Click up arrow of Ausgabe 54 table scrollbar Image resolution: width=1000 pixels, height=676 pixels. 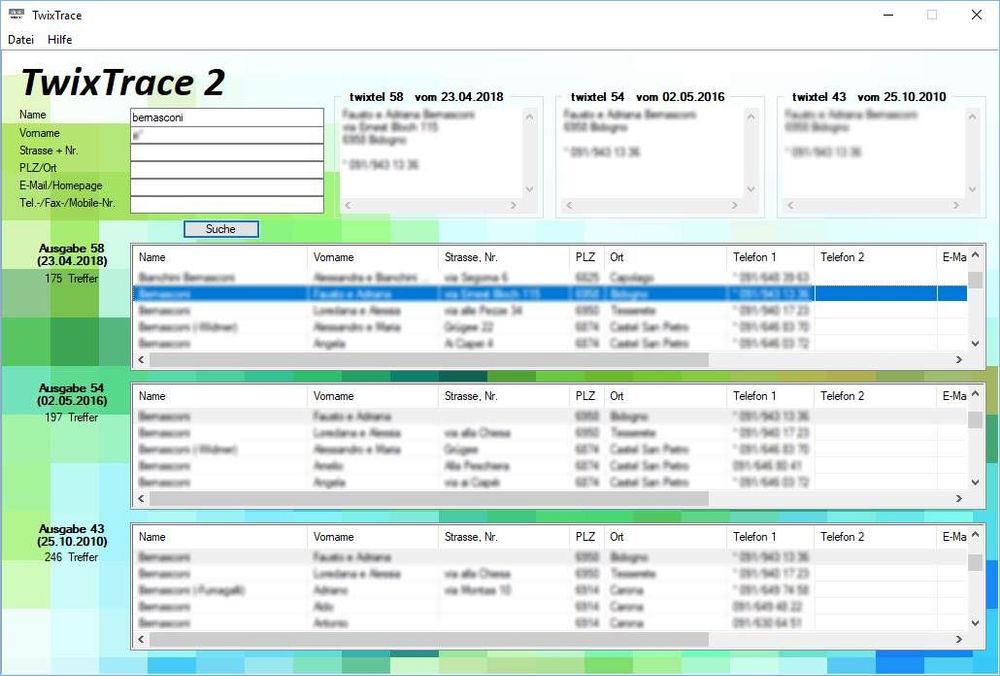tap(975, 395)
